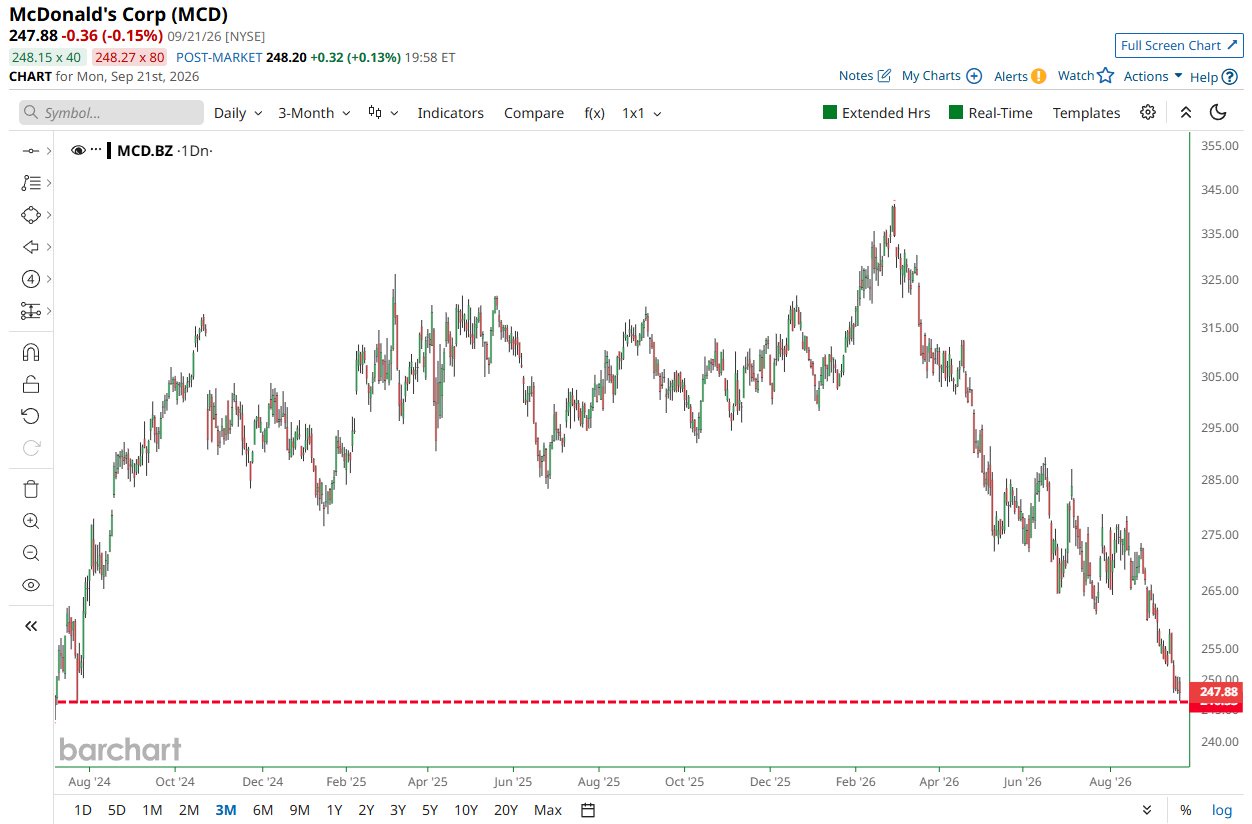Toggle Extended Hrs checkbox
This screenshot has height=824, width=1252.
point(829,112)
